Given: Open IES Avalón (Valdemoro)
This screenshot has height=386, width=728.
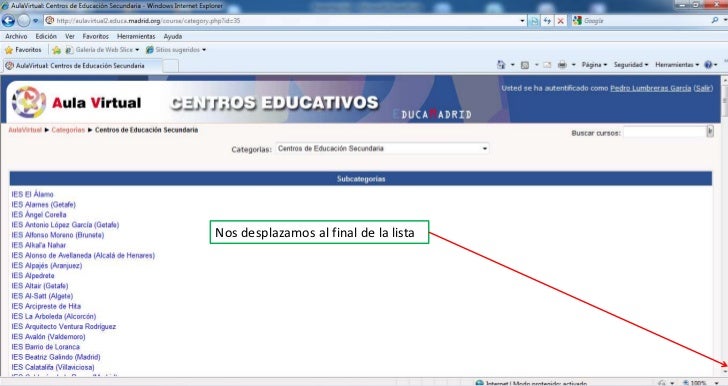Looking at the screenshot, I should click(49, 337).
